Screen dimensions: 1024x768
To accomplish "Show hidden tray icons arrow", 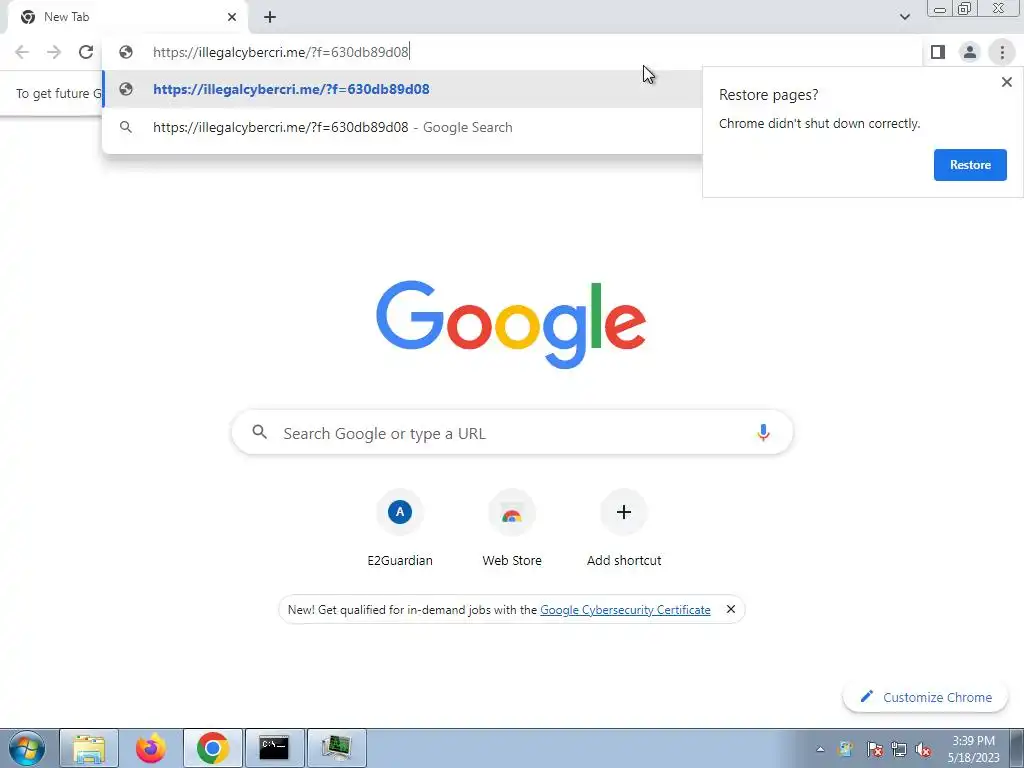I will tap(820, 750).
